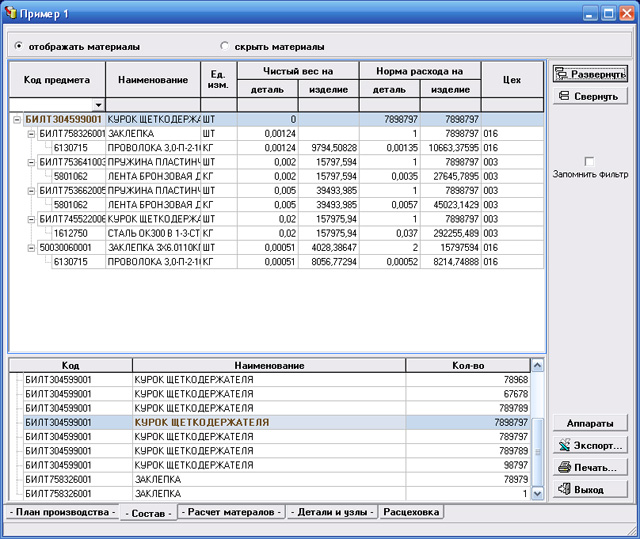
Task: Click the Свернуть collapse-all button
Action: pyautogui.click(x=590, y=96)
